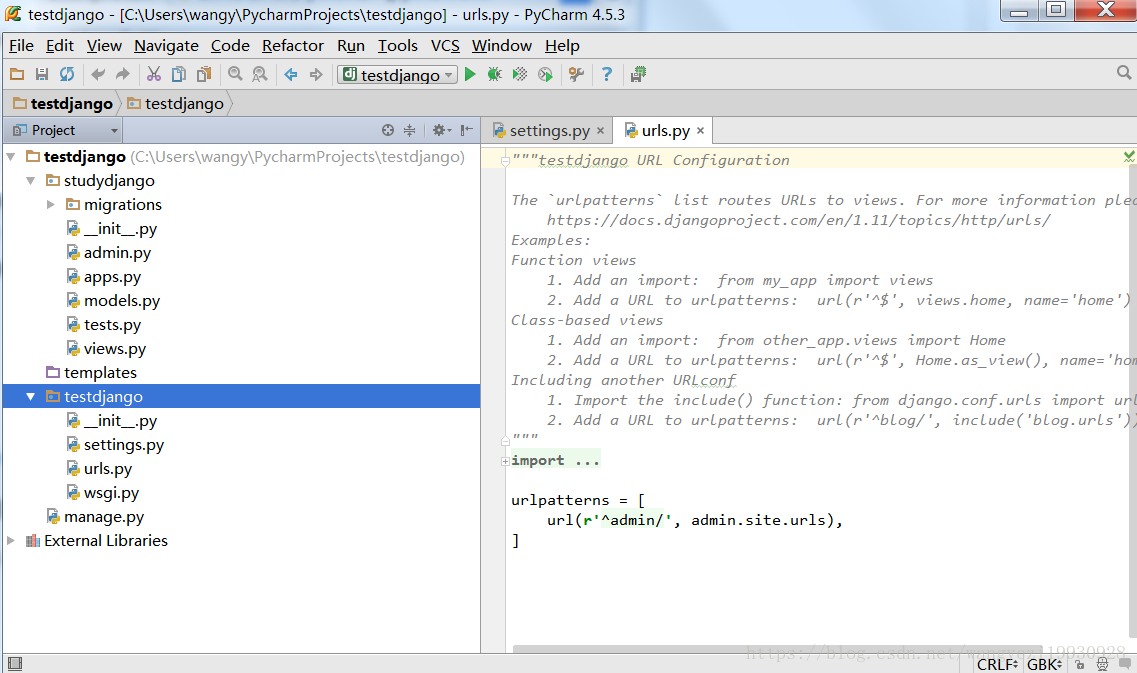
Task: Click Hector inspector icon in status bar
Action: (x=1102, y=664)
